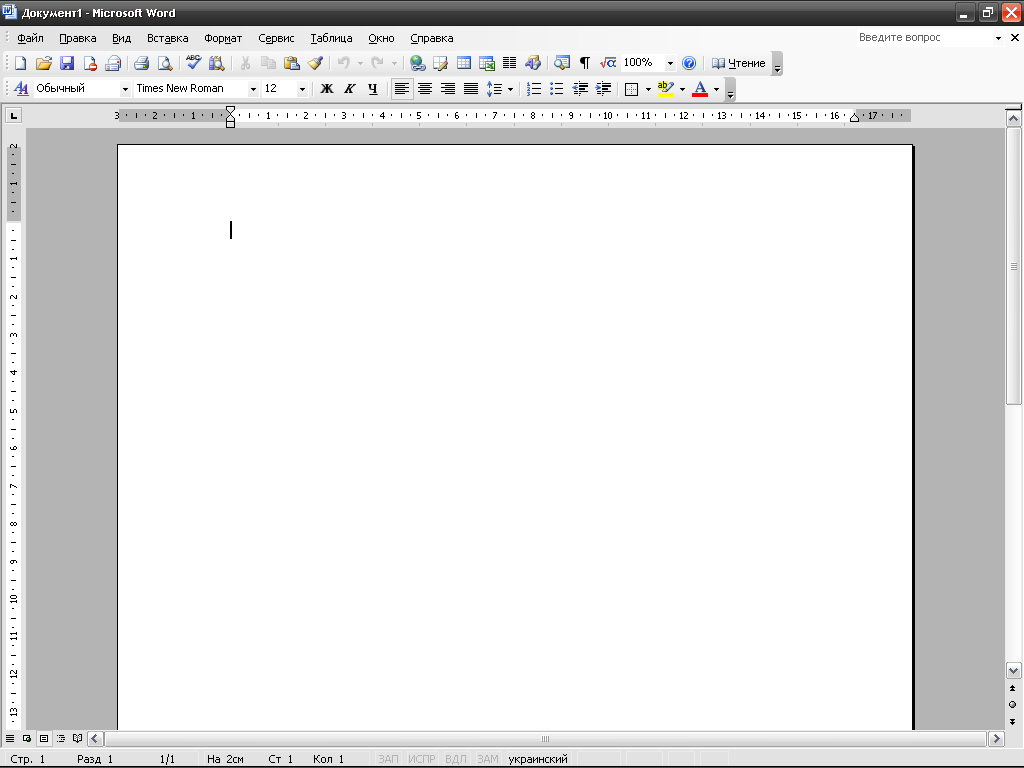Open the drawing panel icon
This screenshot has height=768, width=1024.
533,63
